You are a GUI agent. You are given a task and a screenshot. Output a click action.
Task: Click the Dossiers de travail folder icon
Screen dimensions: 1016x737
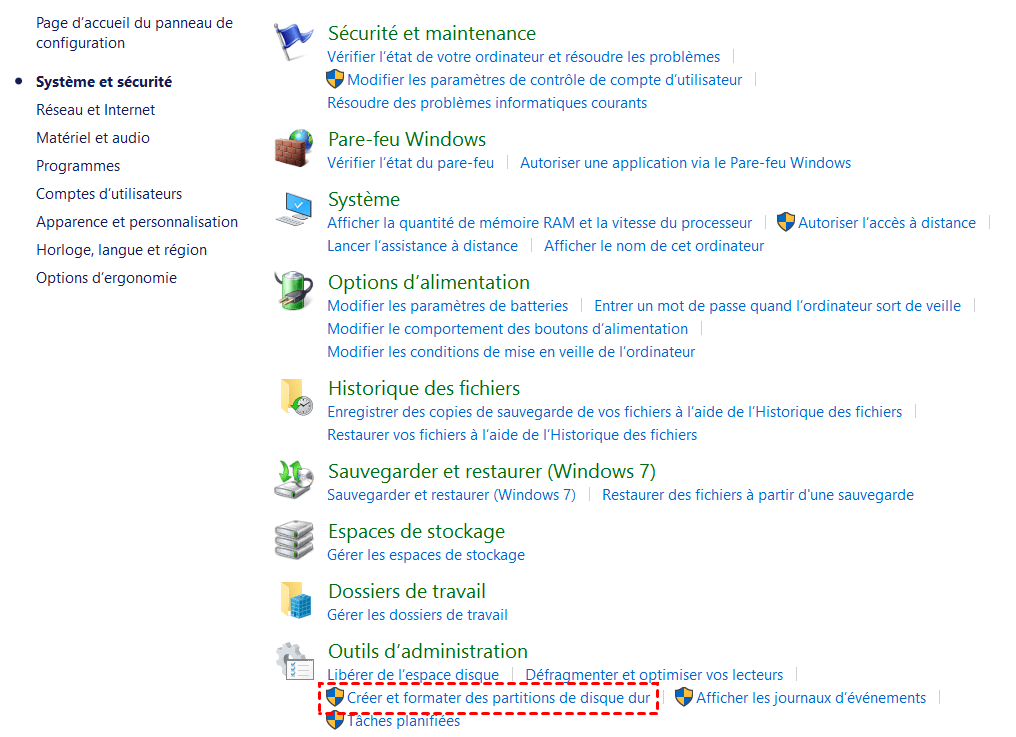tap(297, 600)
